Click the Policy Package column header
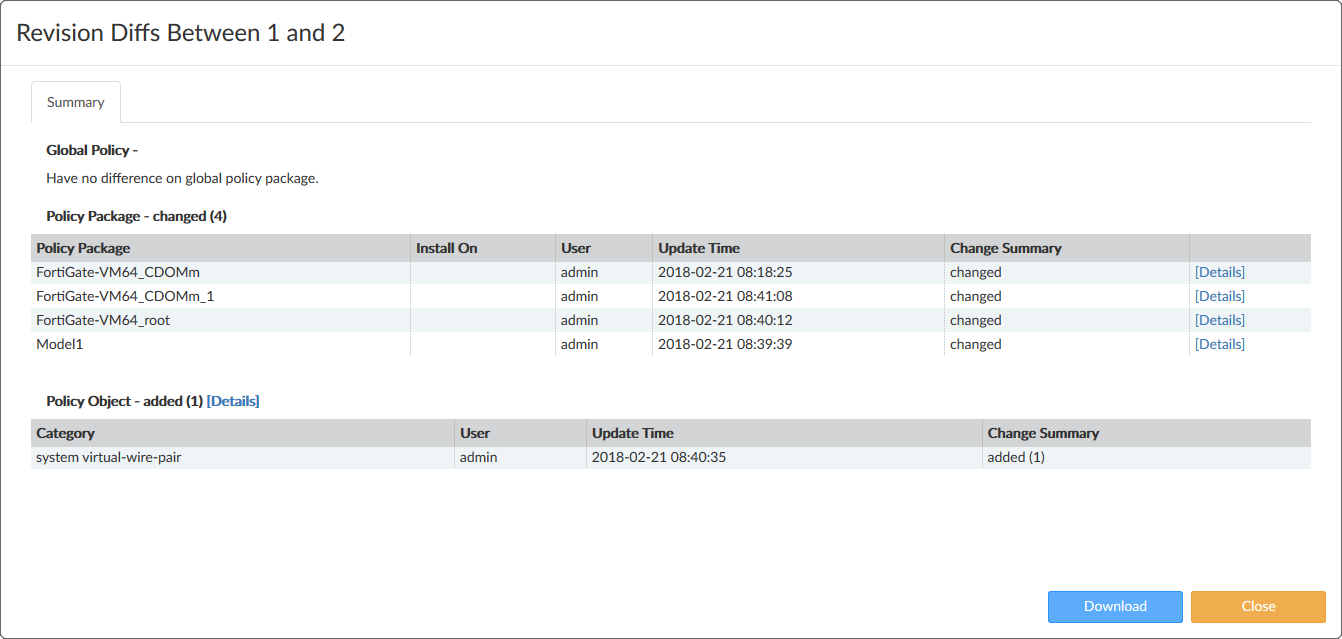Screen dimensions: 1342x639 (83, 248)
